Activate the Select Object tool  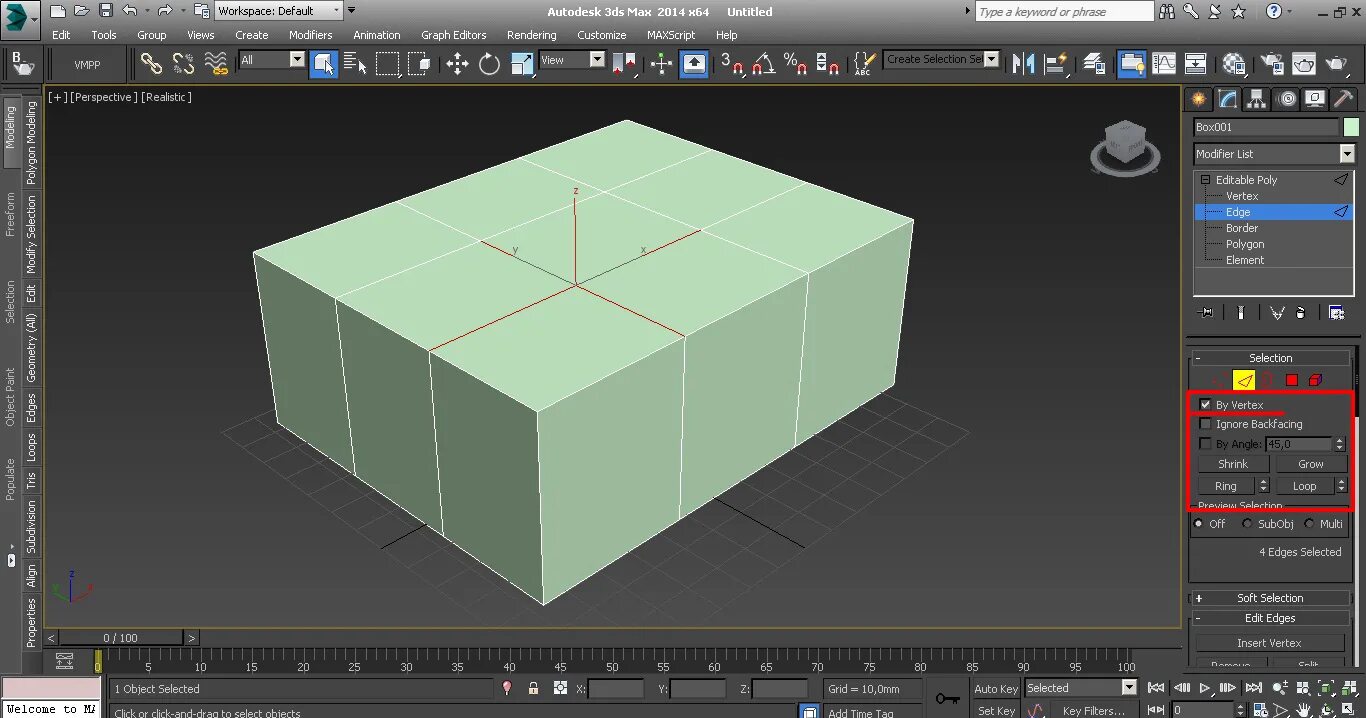[323, 64]
